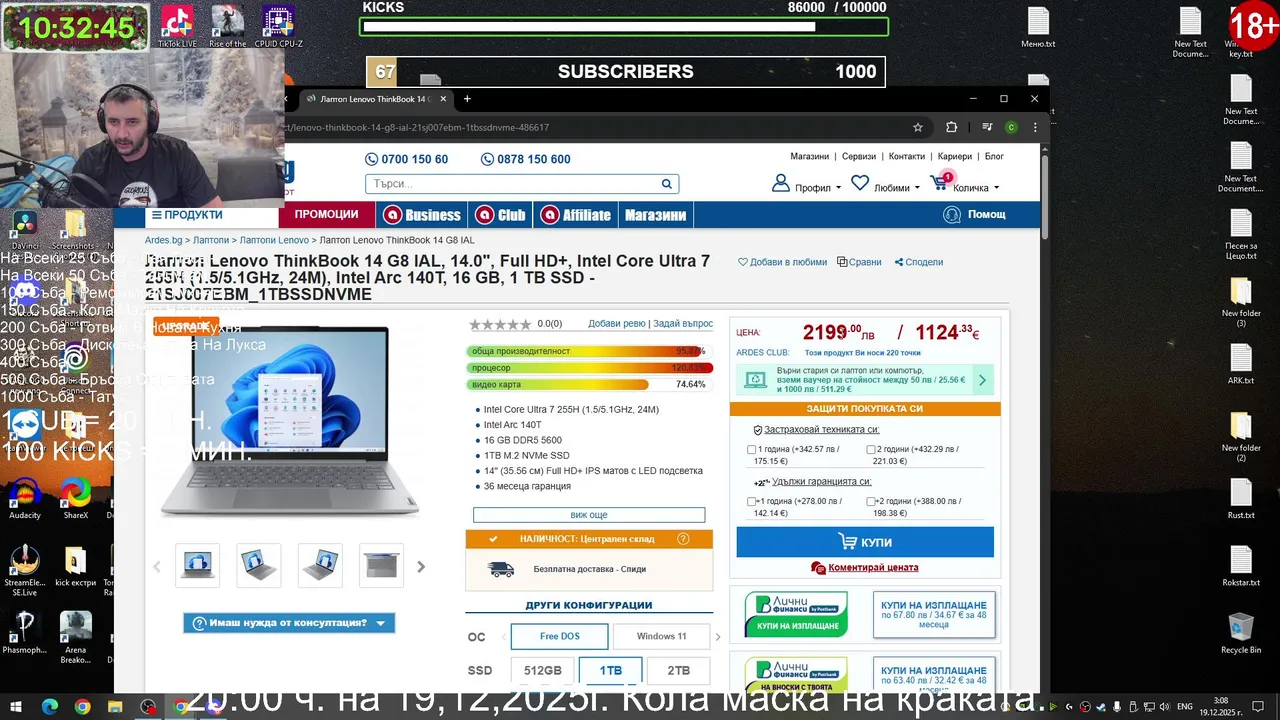The height and width of the screenshot is (720, 1280).
Task: Open the Recycle Bin on desktop
Action: point(1241,633)
